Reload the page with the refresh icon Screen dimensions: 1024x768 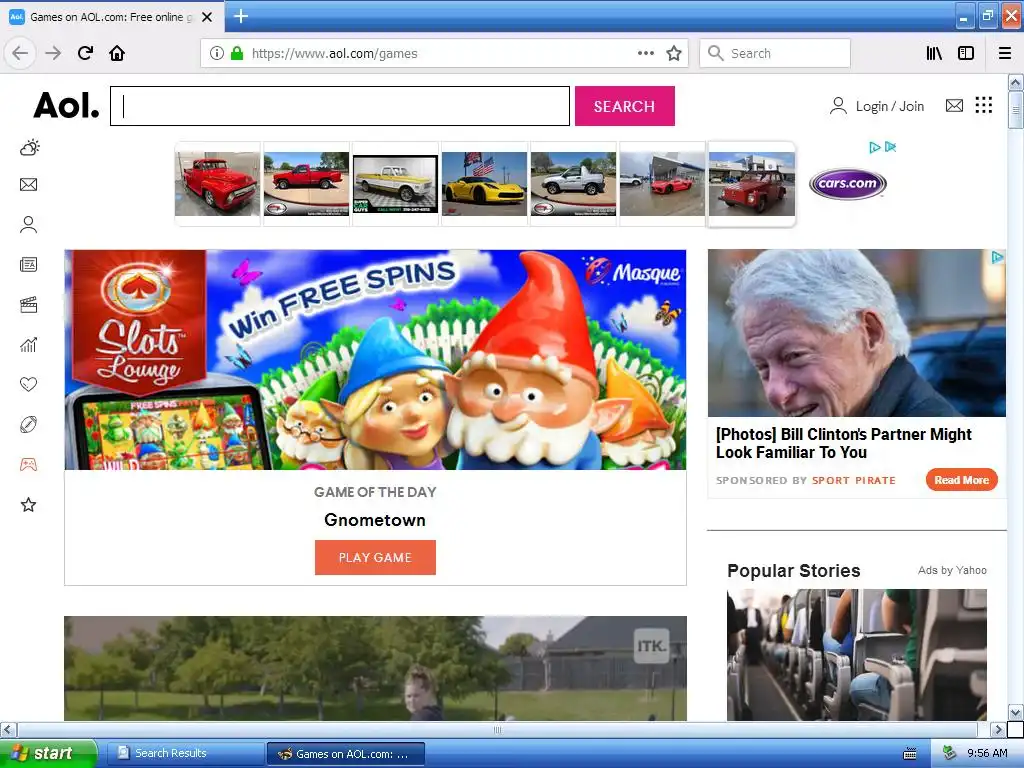[x=85, y=53]
